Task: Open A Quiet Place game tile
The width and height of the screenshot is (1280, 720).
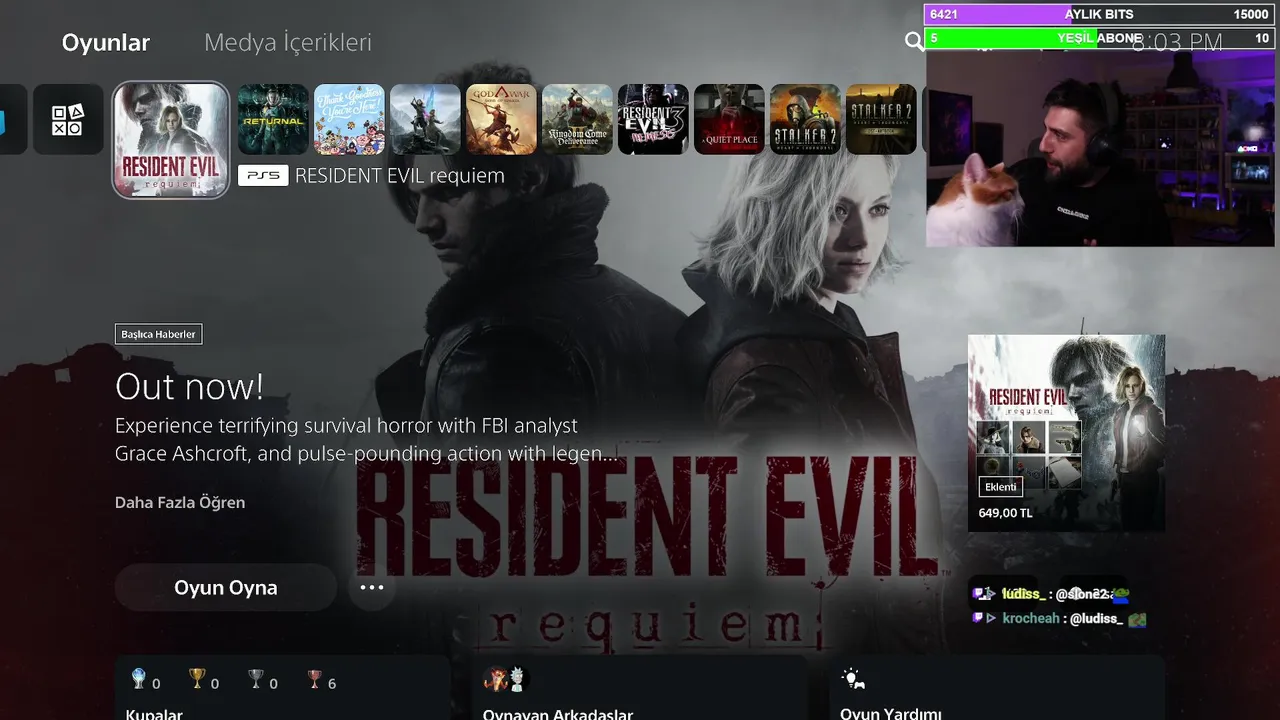Action: click(x=729, y=119)
